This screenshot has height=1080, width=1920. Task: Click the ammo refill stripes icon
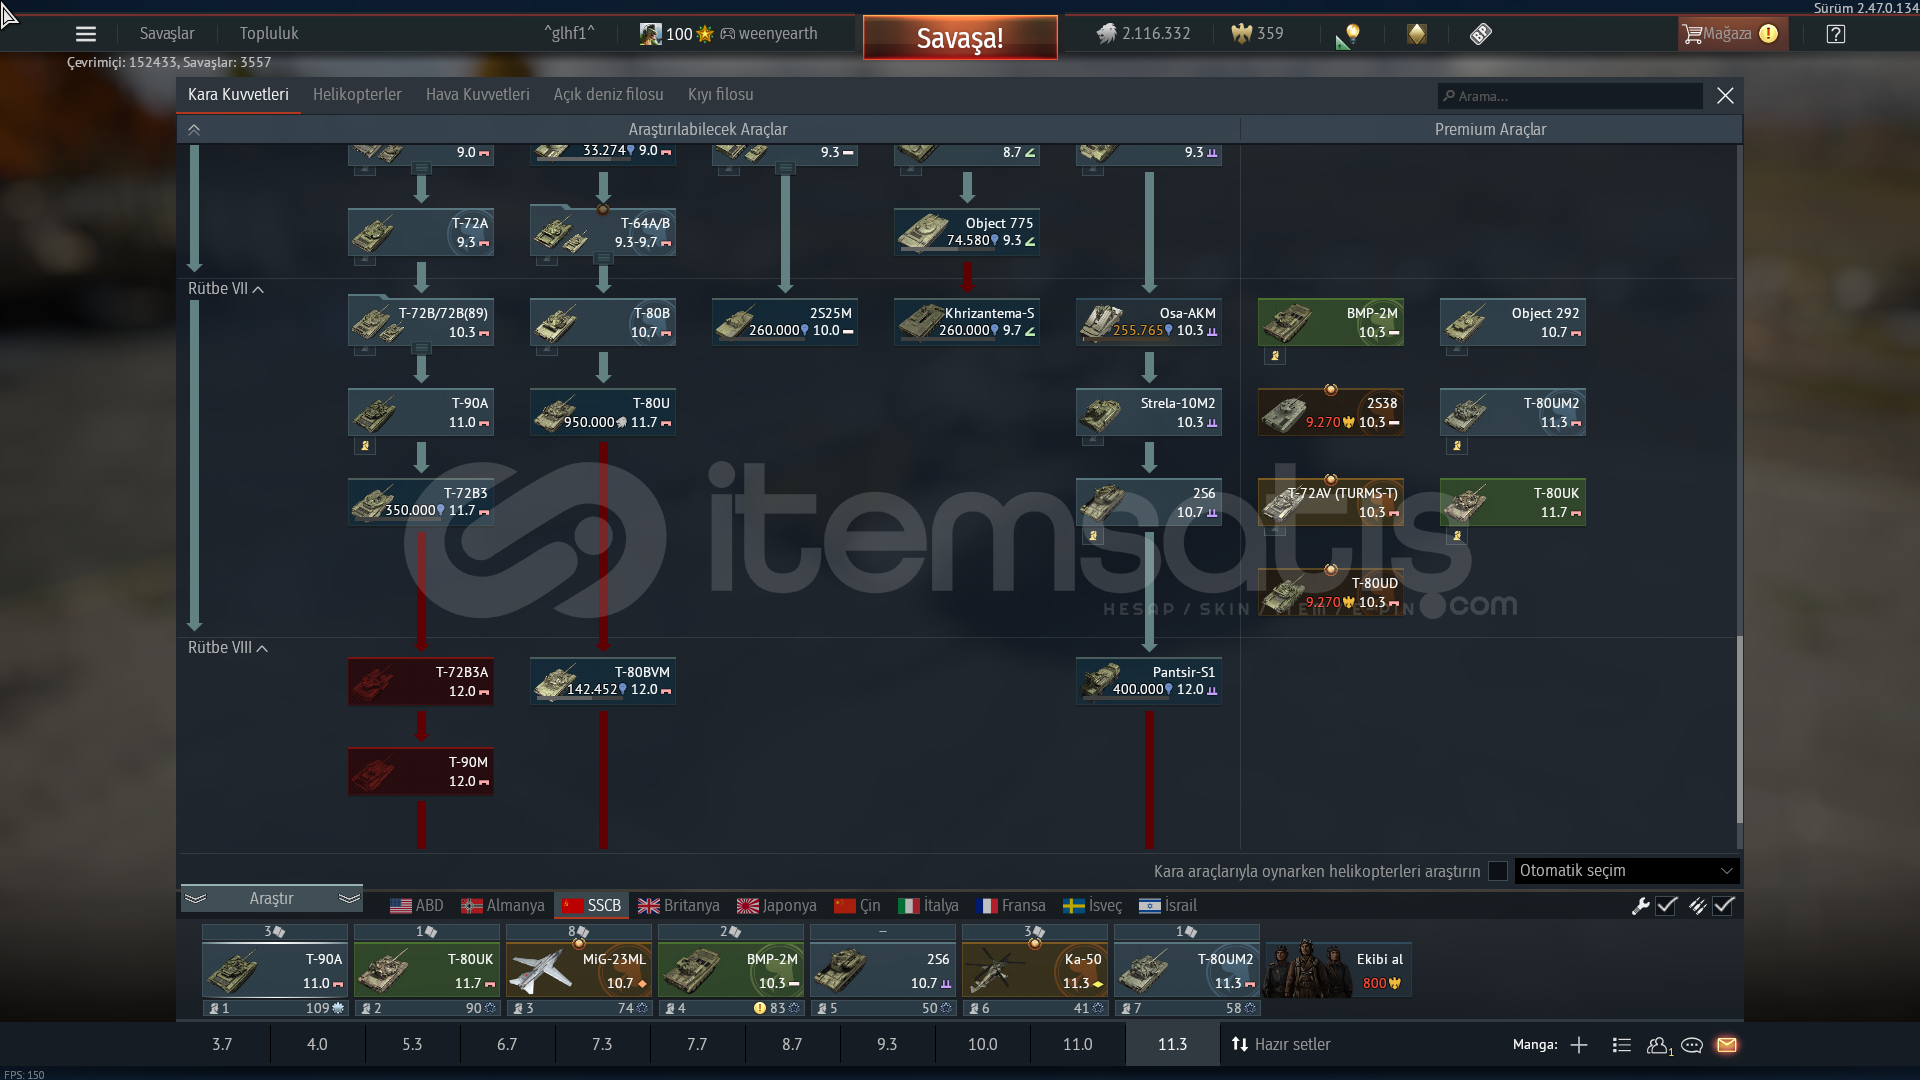point(1697,906)
